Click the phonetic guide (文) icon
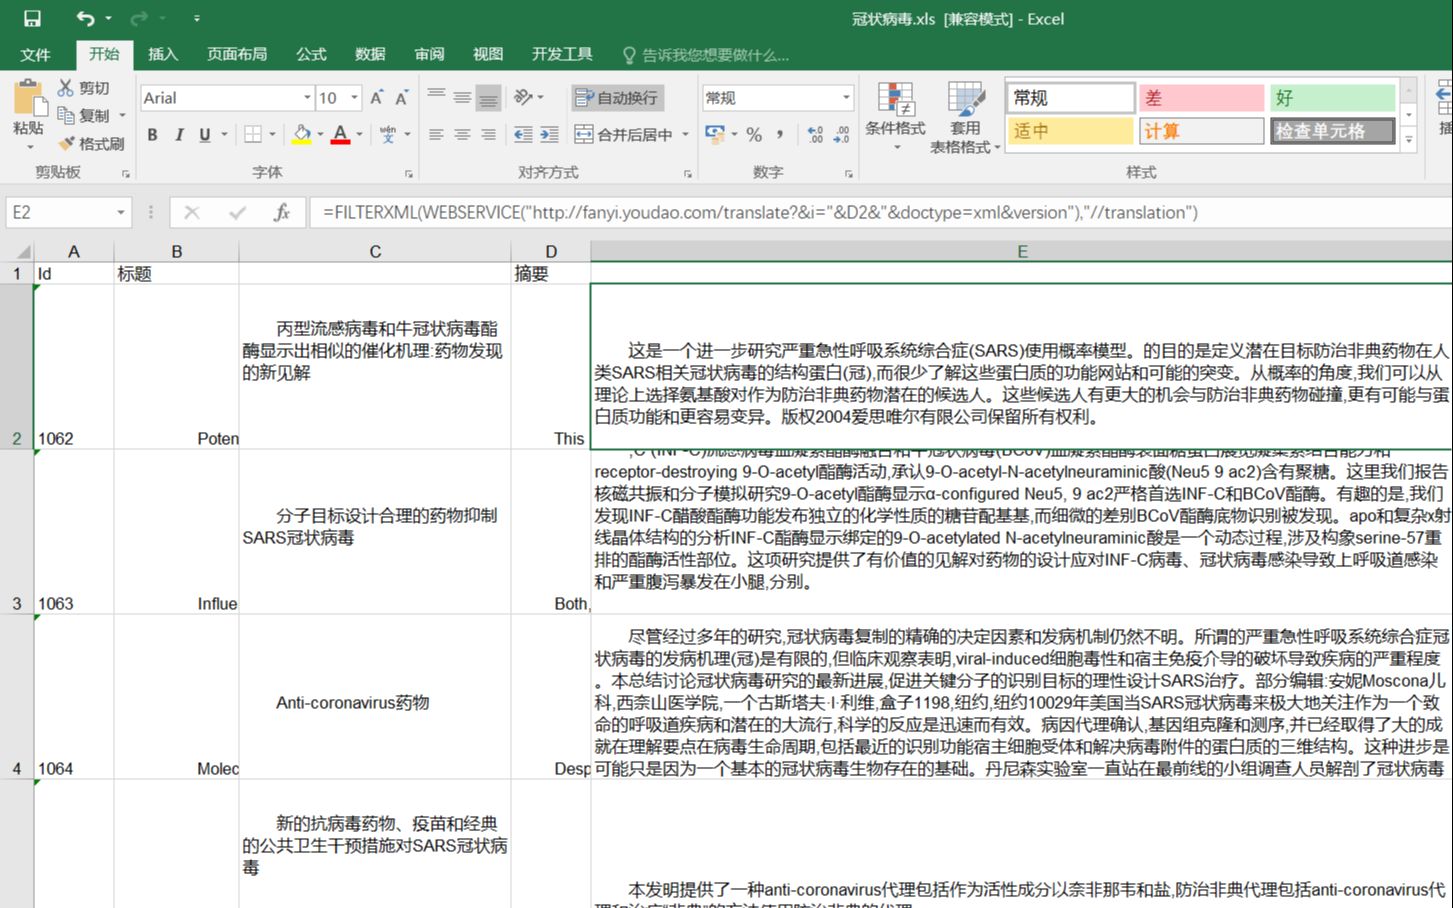The width and height of the screenshot is (1453, 908). [387, 134]
